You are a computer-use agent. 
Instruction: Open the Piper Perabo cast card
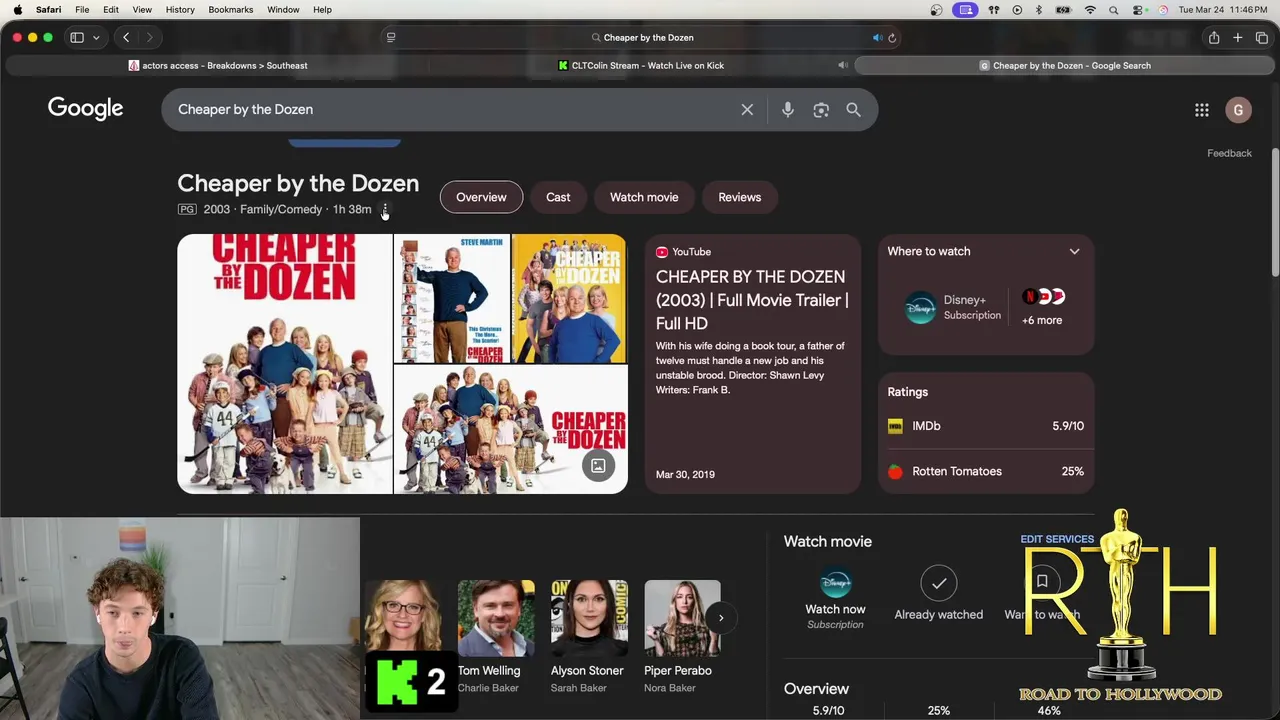682,637
